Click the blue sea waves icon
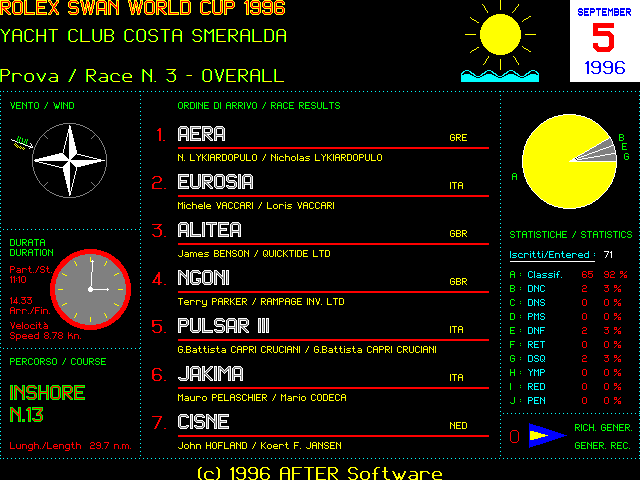640x480 pixels. (500, 76)
